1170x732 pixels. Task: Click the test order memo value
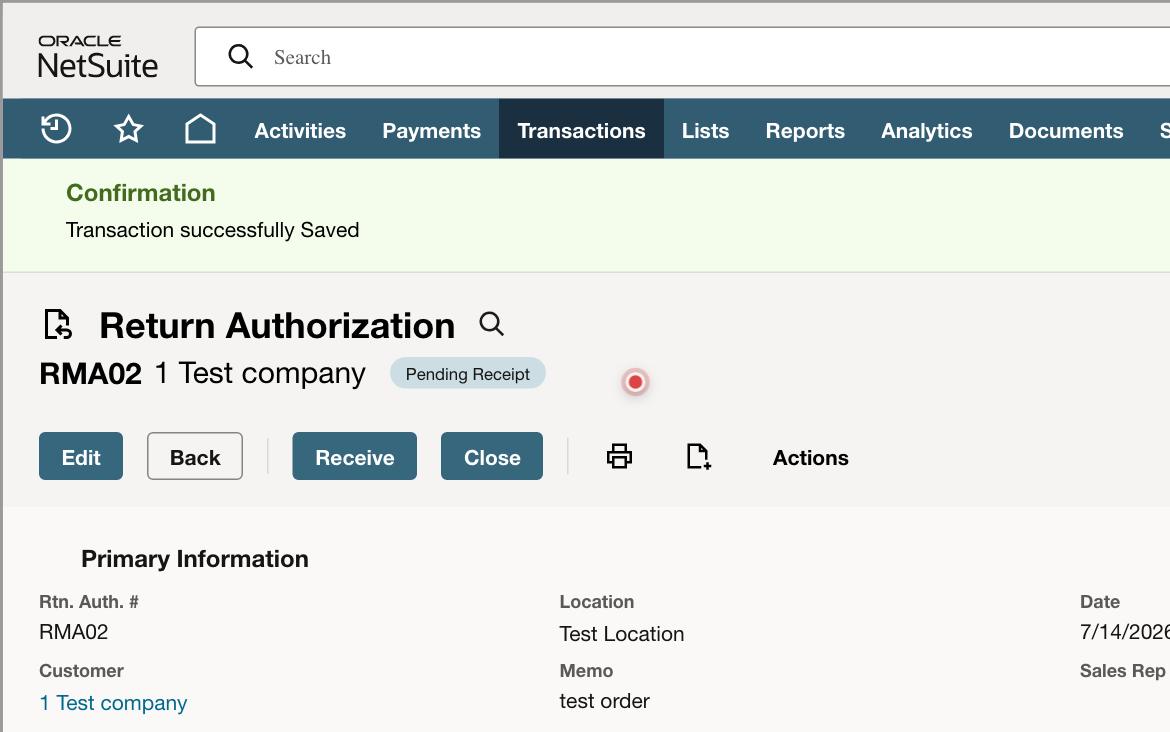tap(604, 701)
